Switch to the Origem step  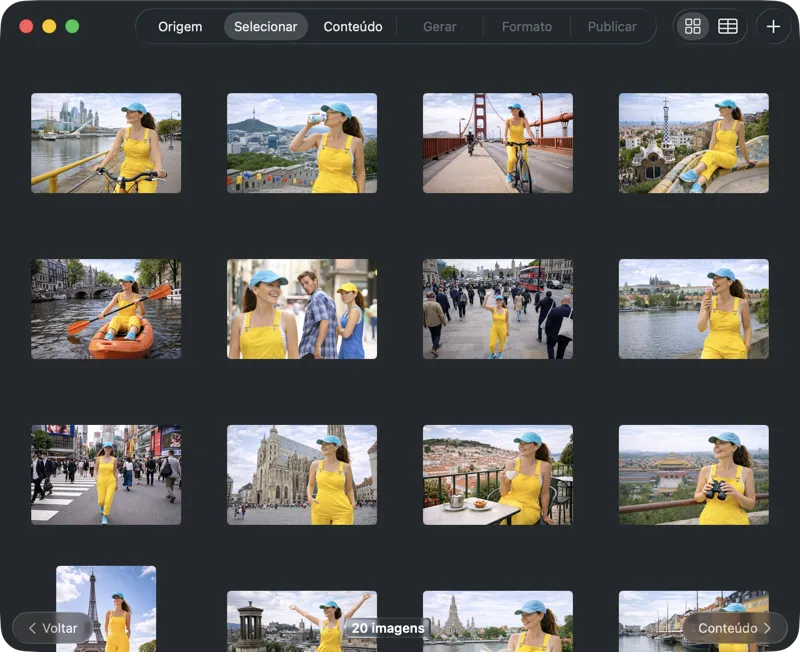[x=180, y=27]
